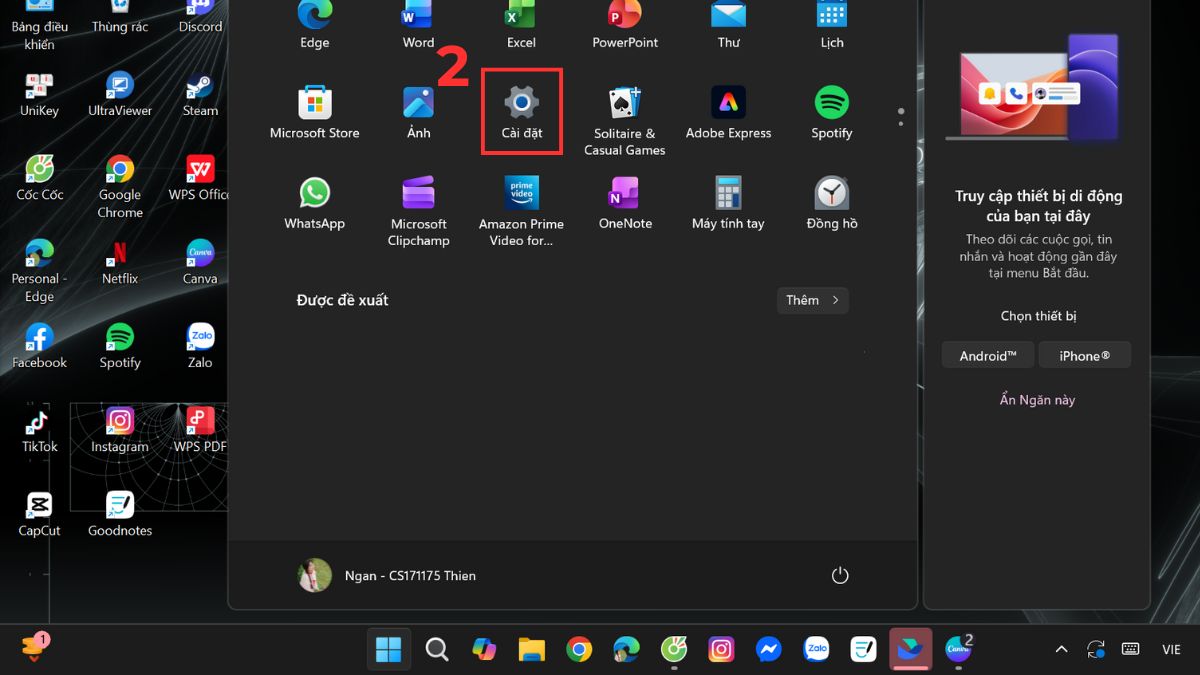The image size is (1200, 675).
Task: Select Steam desktop icon
Action: (200, 95)
